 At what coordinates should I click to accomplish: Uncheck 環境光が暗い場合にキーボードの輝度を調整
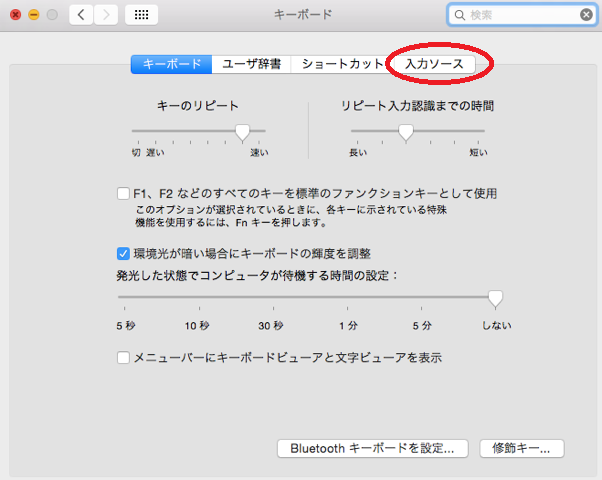(123, 253)
